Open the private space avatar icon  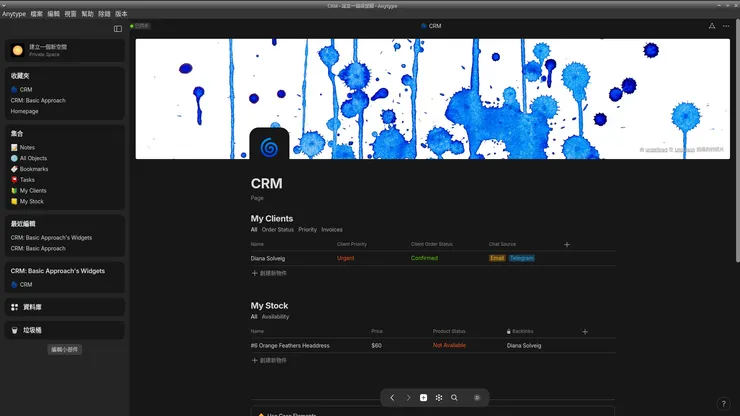click(x=17, y=50)
